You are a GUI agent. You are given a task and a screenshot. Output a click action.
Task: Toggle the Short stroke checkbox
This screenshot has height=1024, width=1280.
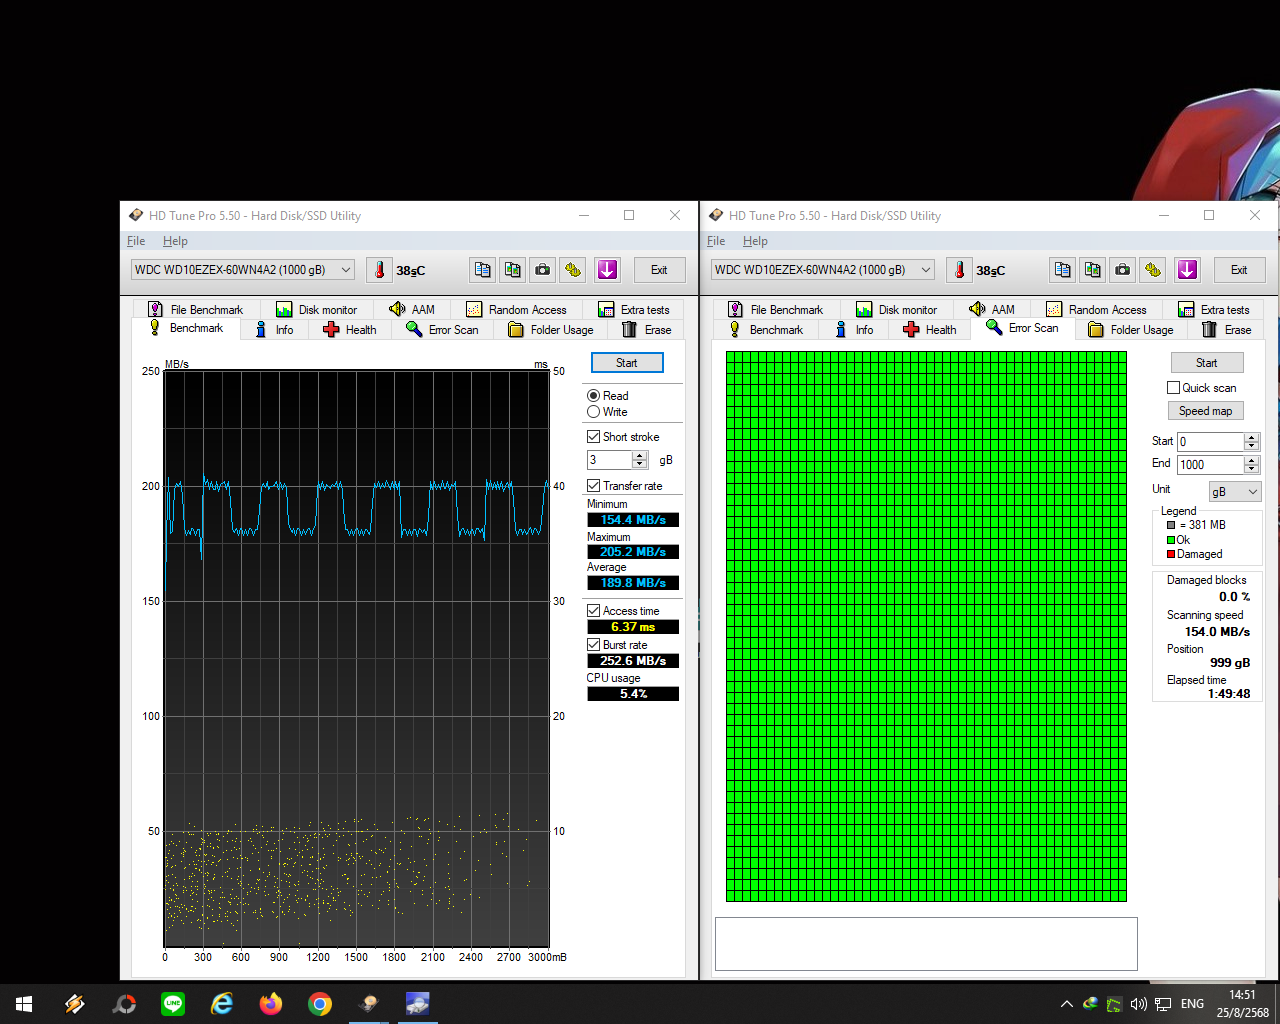(594, 437)
